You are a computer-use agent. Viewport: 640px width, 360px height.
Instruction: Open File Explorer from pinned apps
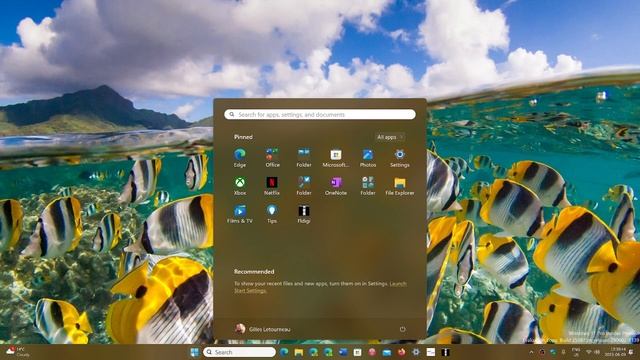400,186
